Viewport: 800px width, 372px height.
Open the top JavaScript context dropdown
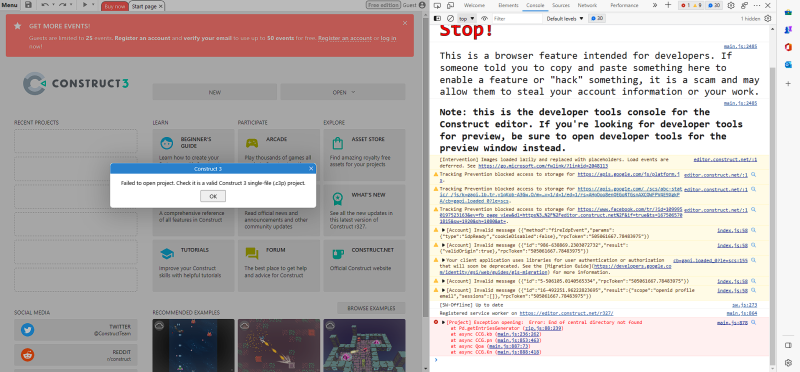click(x=466, y=18)
